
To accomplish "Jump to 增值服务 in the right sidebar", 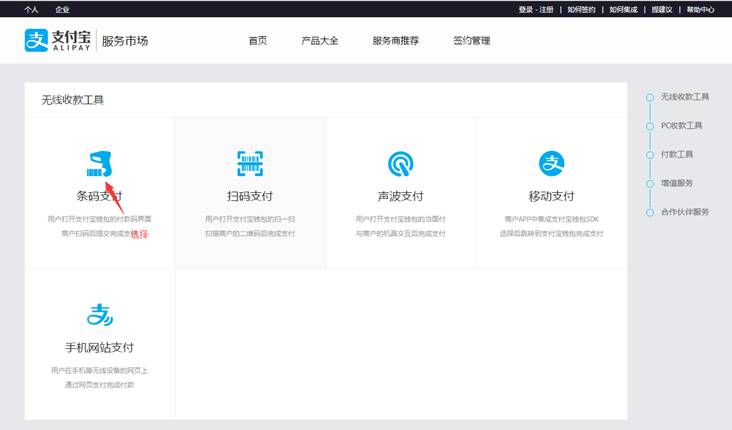I will pyautogui.click(x=677, y=183).
